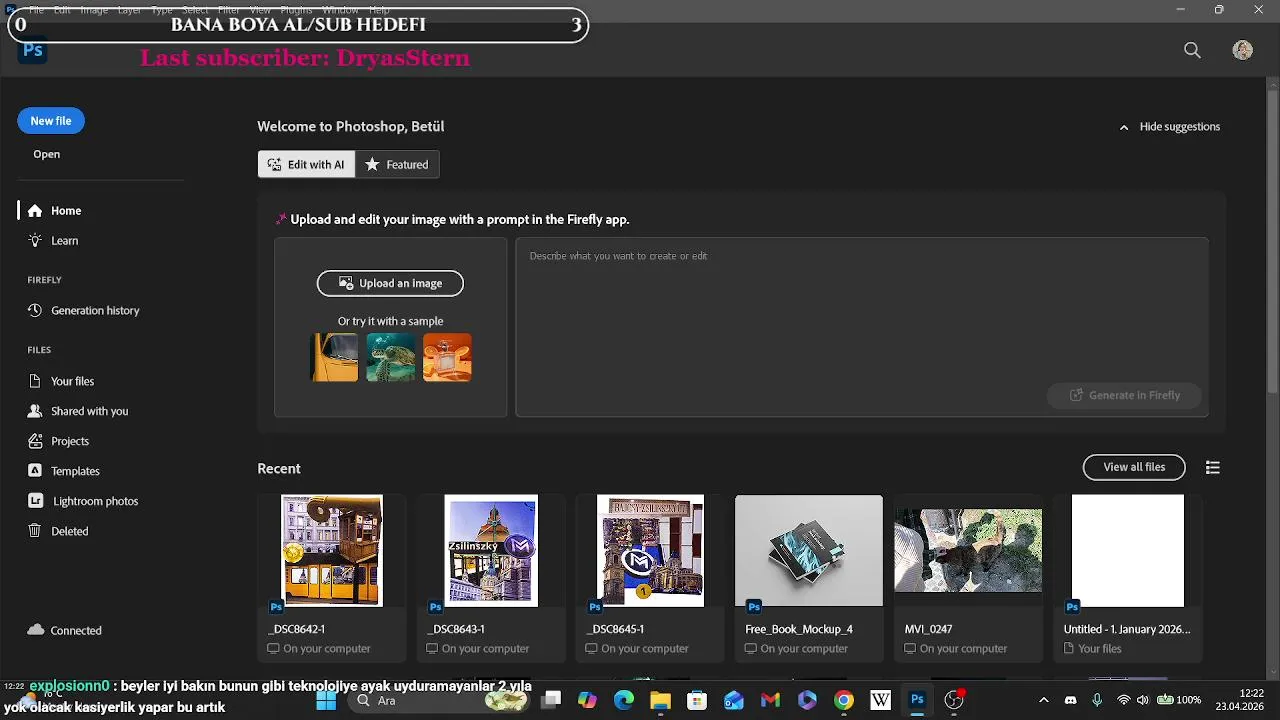Click Generate in Firefly button

pyautogui.click(x=1124, y=395)
